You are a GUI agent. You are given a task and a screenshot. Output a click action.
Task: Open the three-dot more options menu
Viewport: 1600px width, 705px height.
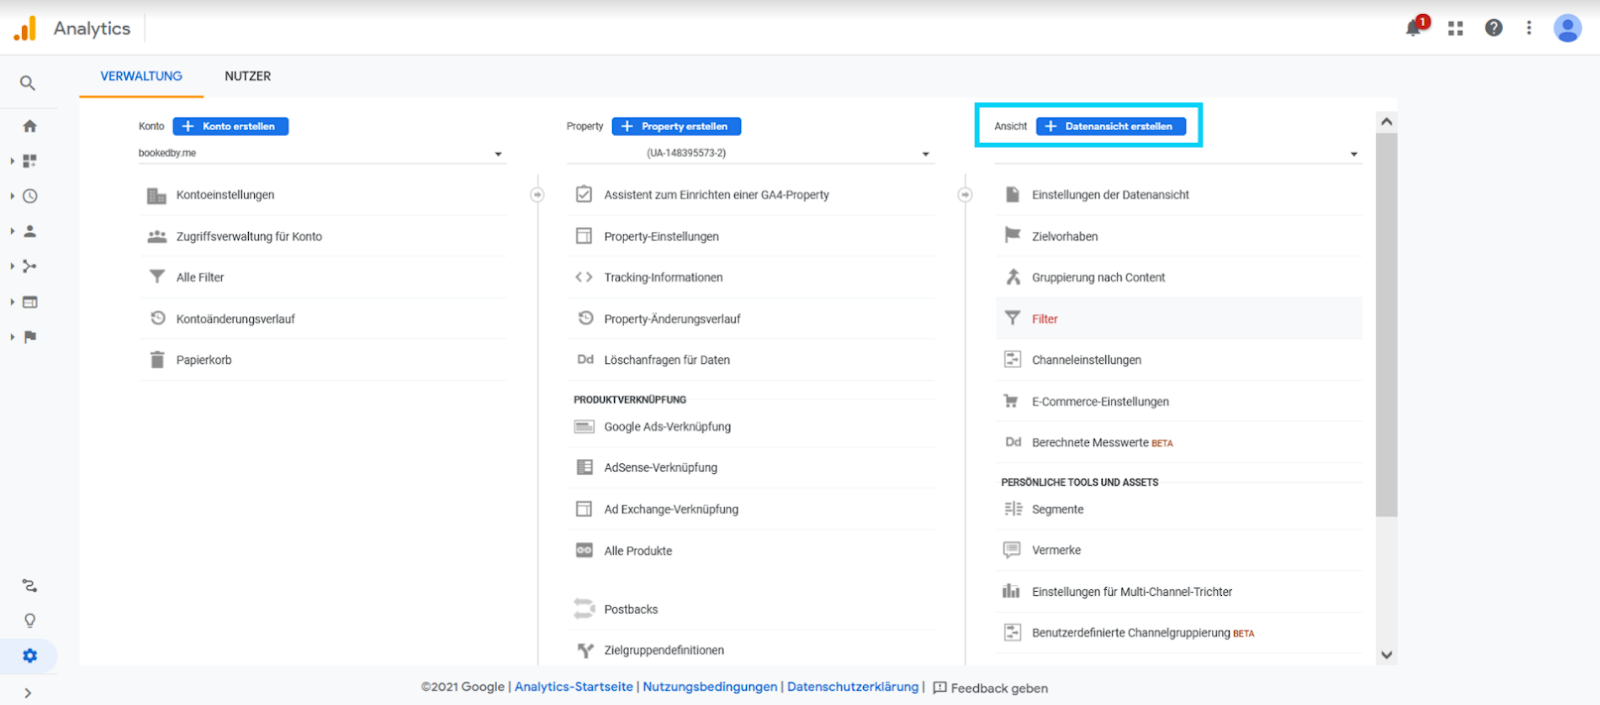click(x=1529, y=28)
